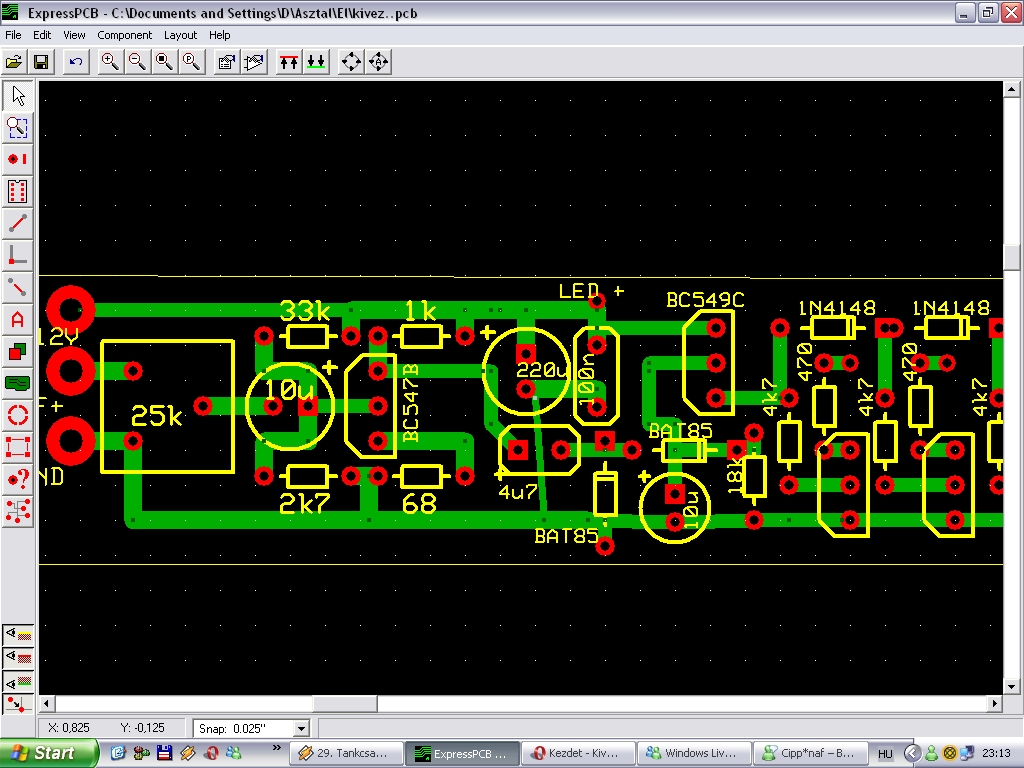The width and height of the screenshot is (1024, 768).
Task: Open the Component menu
Action: 124,35
